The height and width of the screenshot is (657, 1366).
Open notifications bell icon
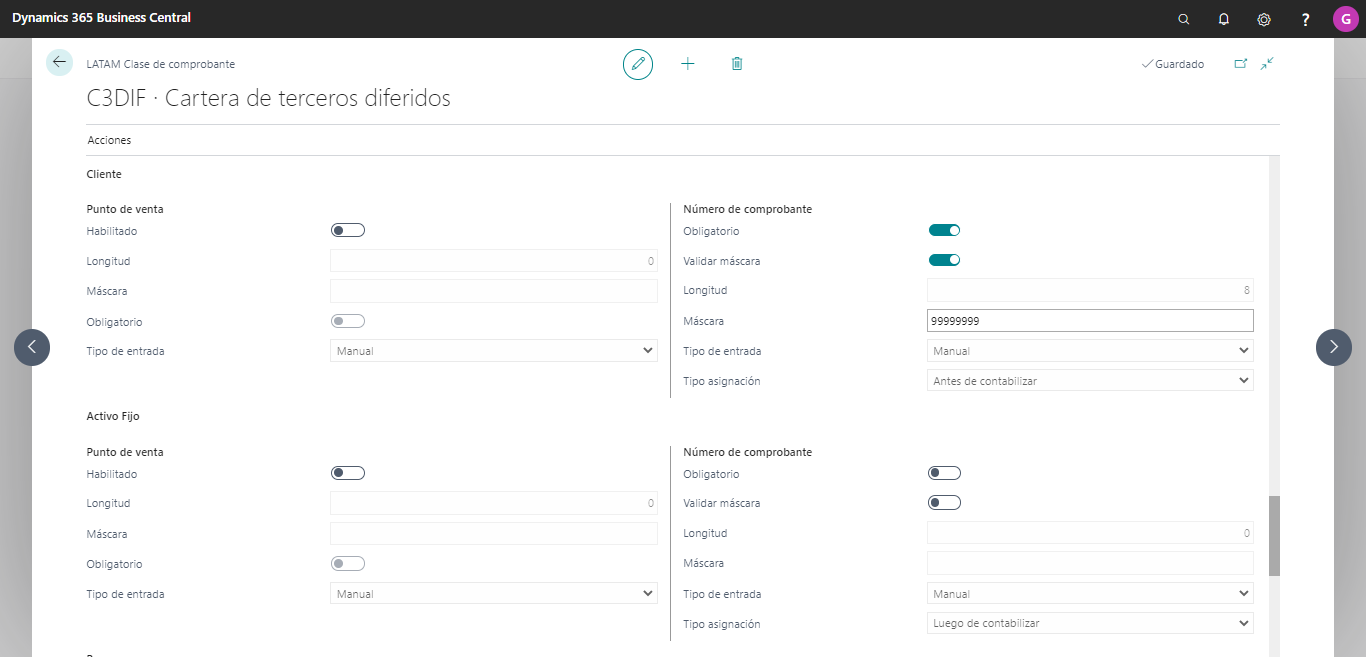1223,19
